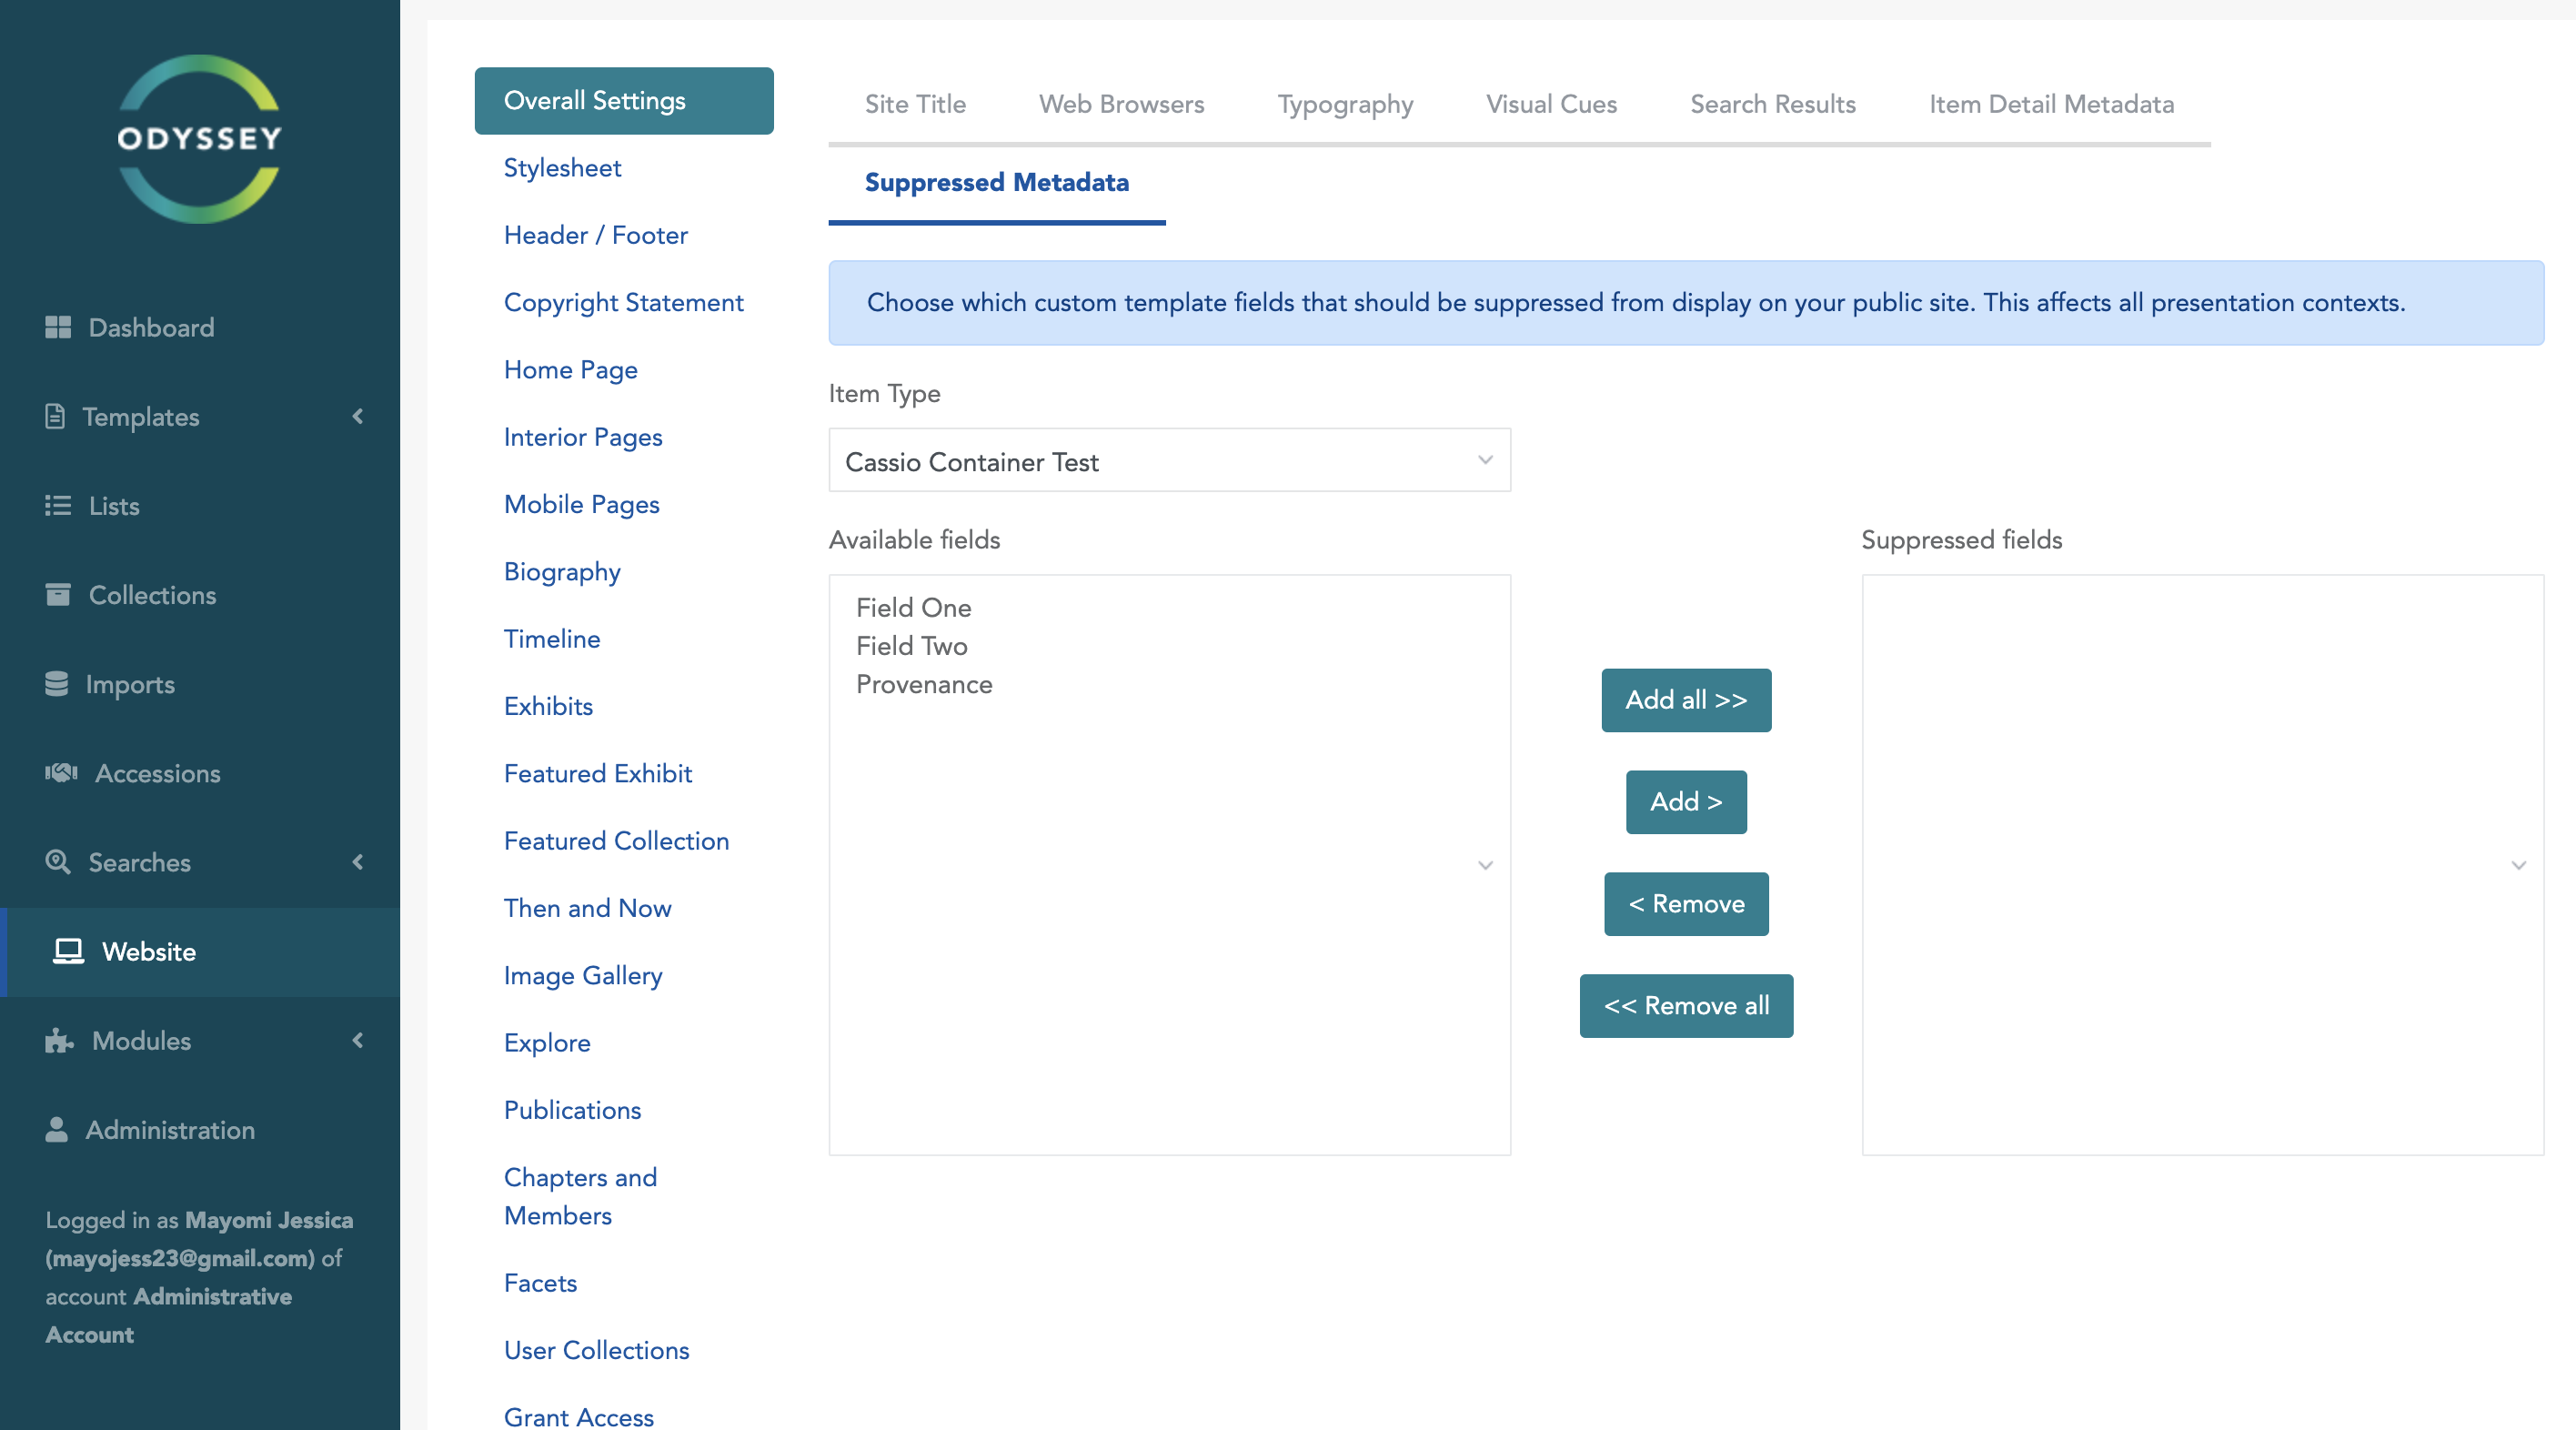Click the Administration user icon
The width and height of the screenshot is (2576, 1430).
coord(57,1129)
